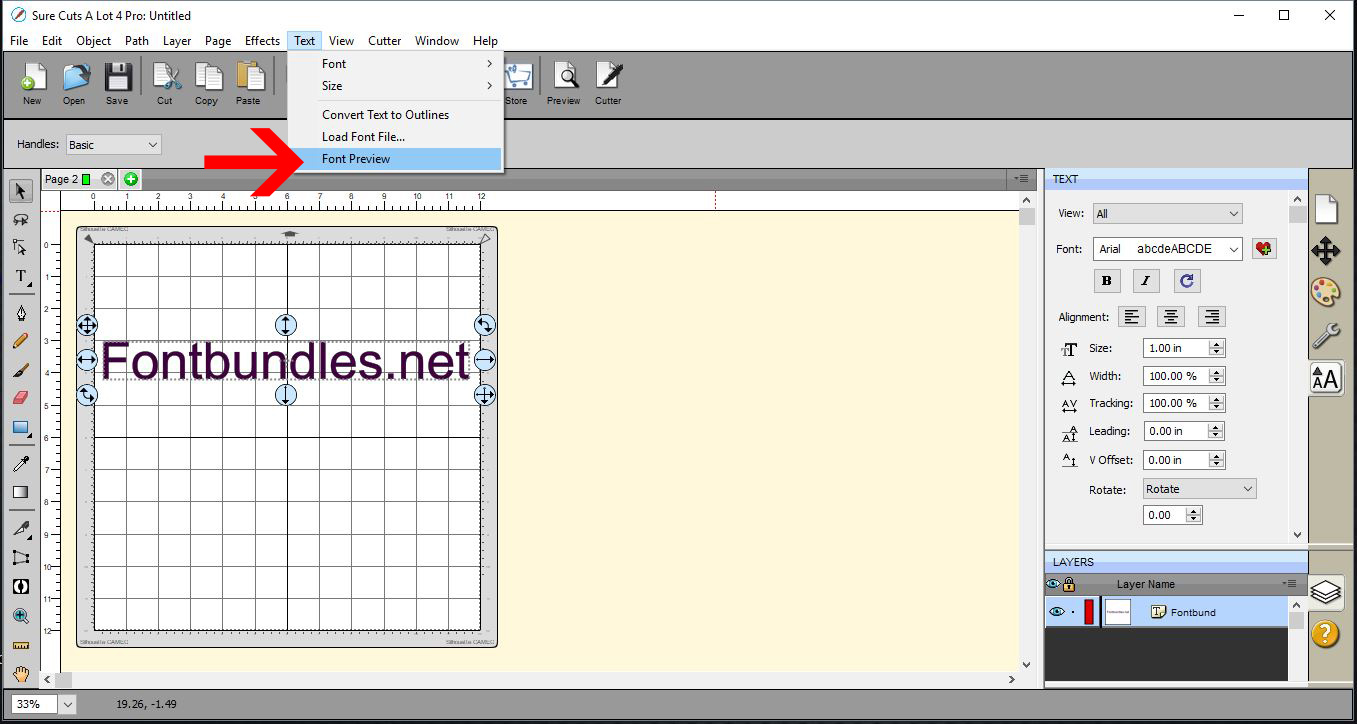This screenshot has width=1357, height=724.
Task: Toggle Bold text style
Action: [x=1106, y=281]
